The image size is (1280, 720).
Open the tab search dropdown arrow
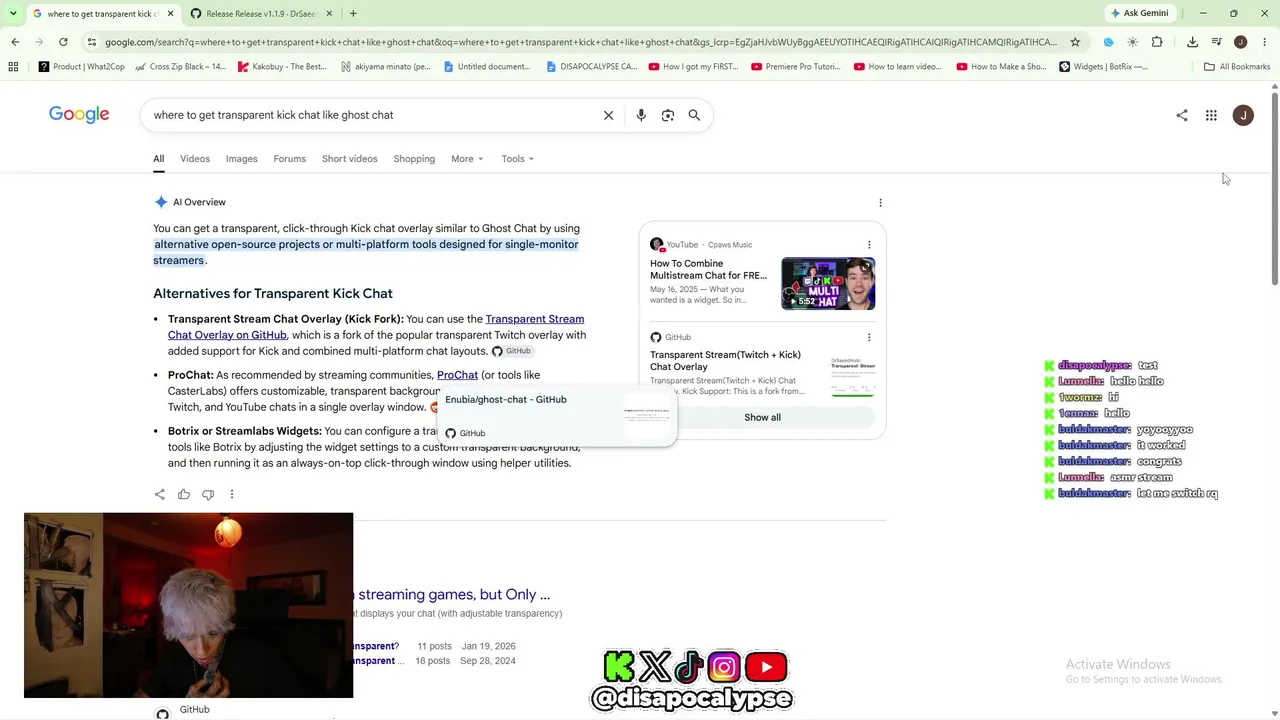pos(13,13)
